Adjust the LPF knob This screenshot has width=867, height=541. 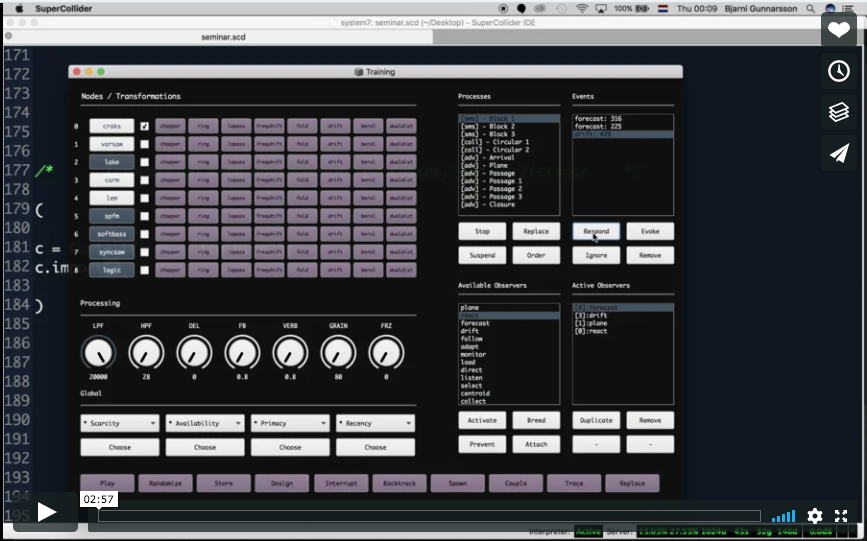coord(98,352)
